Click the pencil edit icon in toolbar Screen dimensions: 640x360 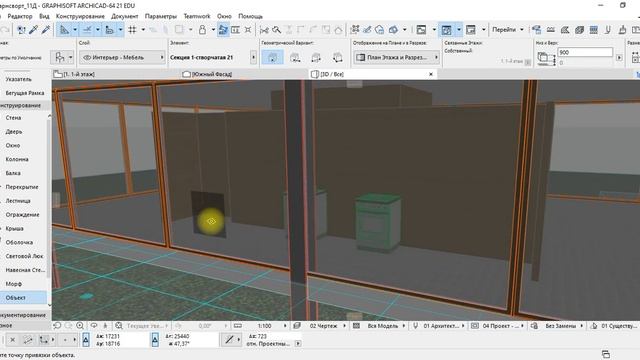(367, 30)
